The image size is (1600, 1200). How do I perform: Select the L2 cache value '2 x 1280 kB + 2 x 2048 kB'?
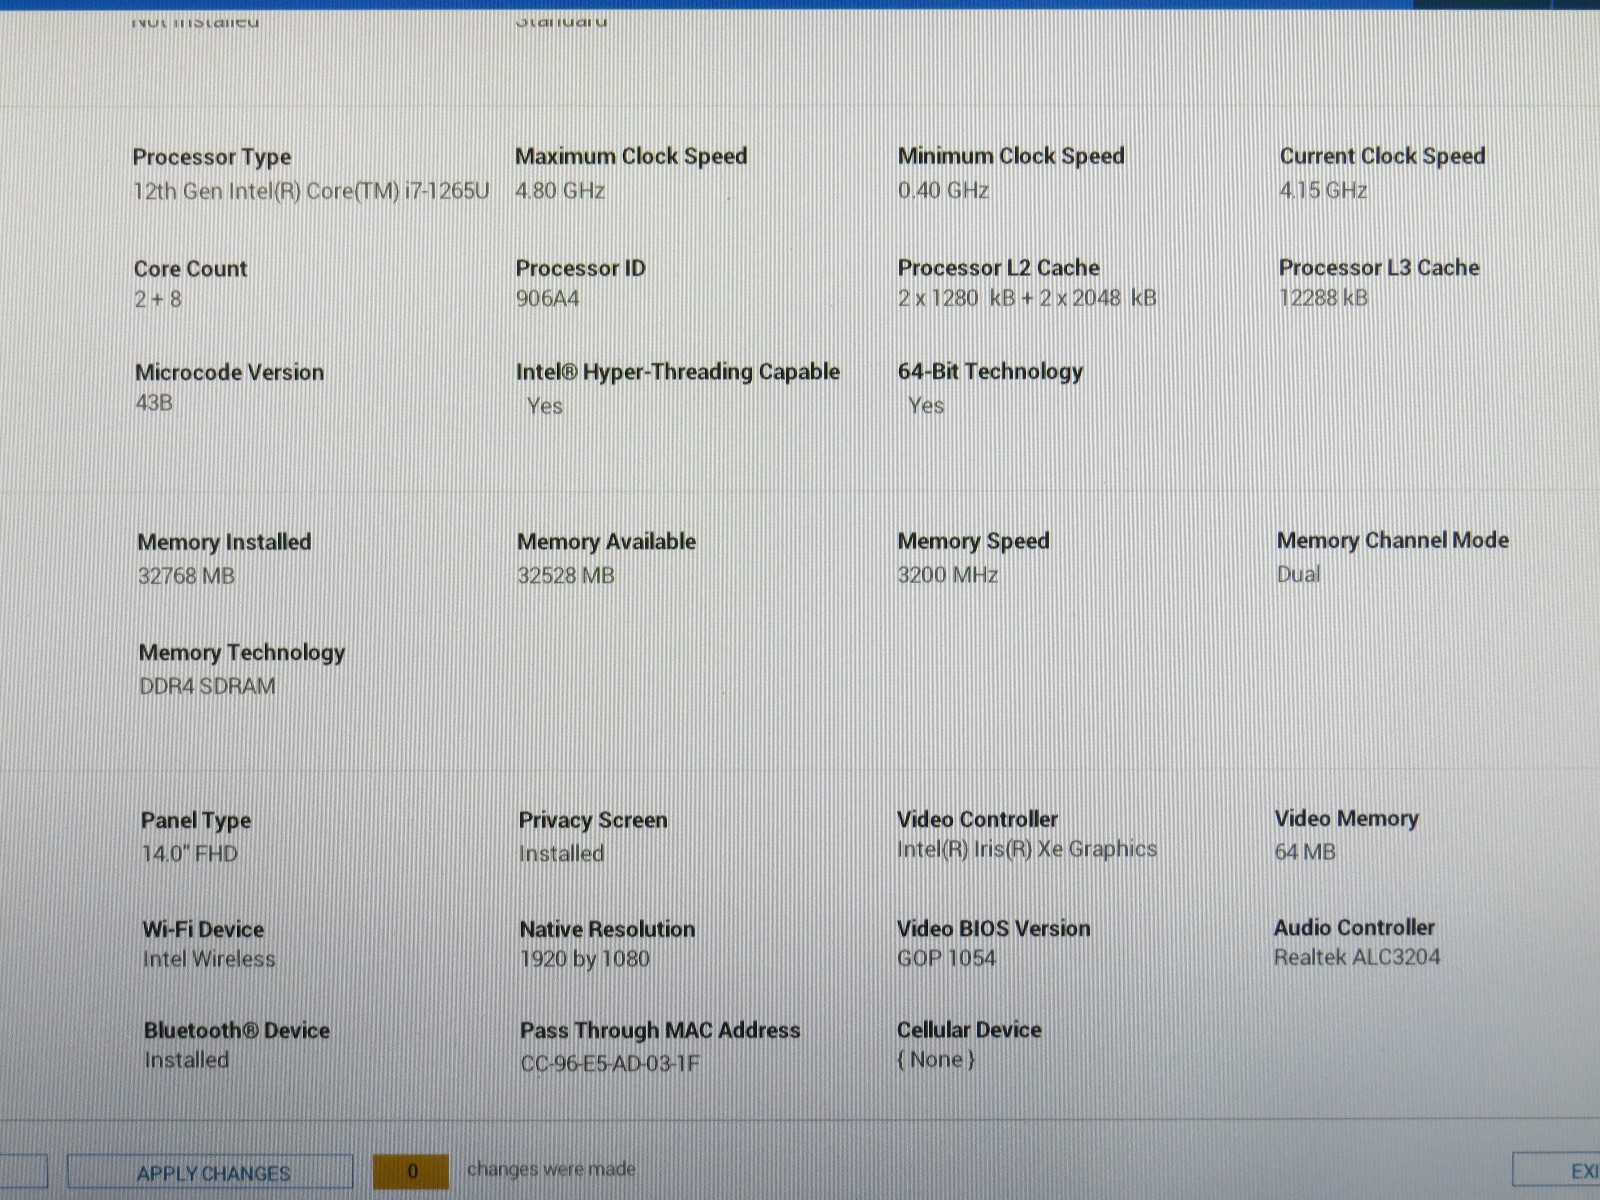1027,298
